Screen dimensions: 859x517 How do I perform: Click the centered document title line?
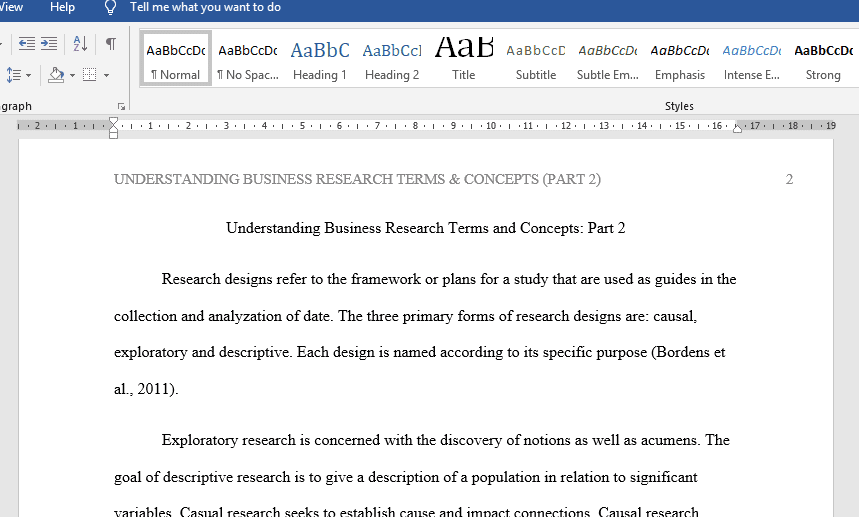coord(426,228)
